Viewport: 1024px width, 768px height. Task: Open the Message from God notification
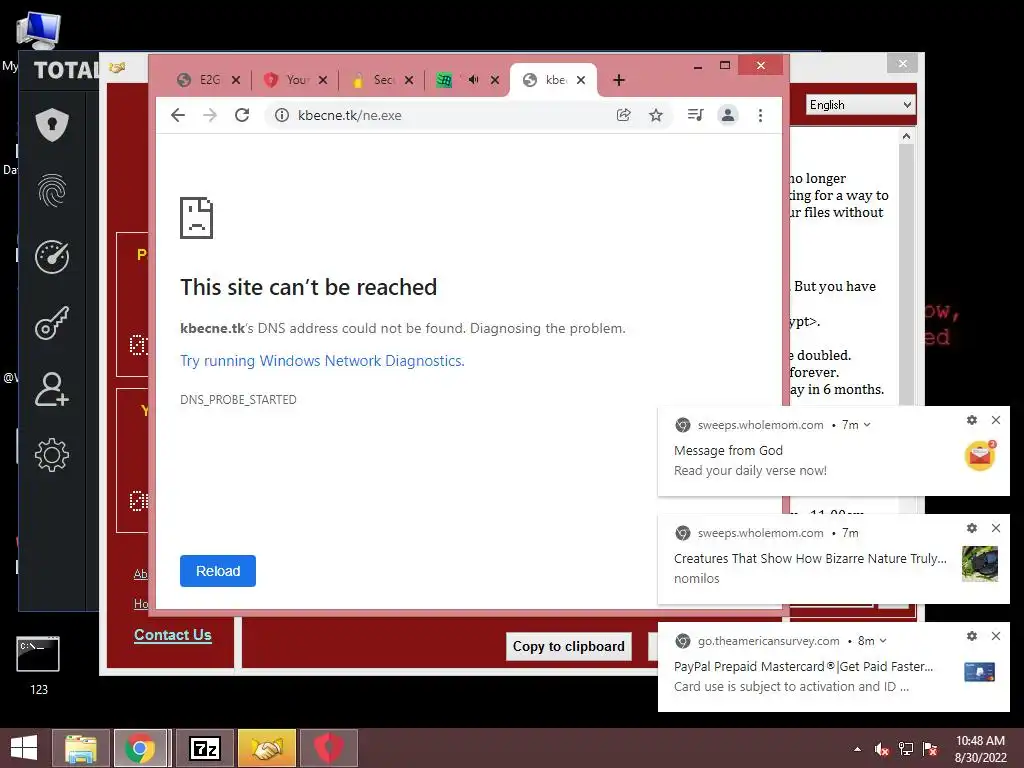pyautogui.click(x=833, y=451)
